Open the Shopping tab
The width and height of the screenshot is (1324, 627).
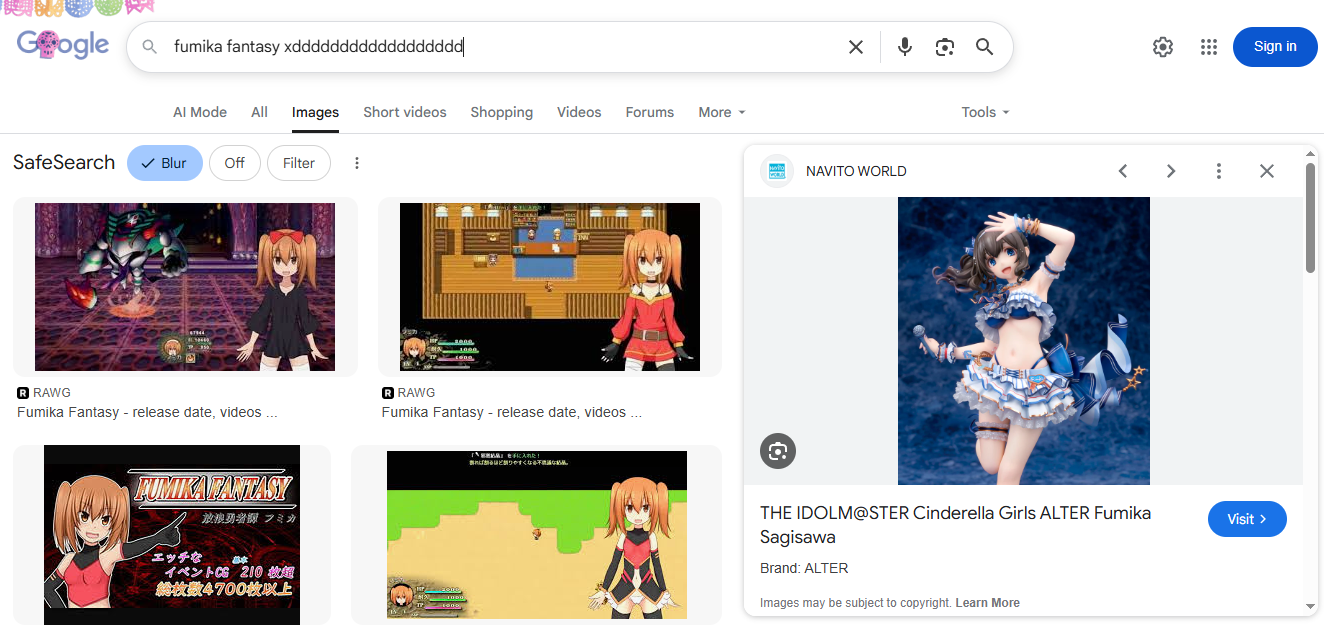(502, 112)
